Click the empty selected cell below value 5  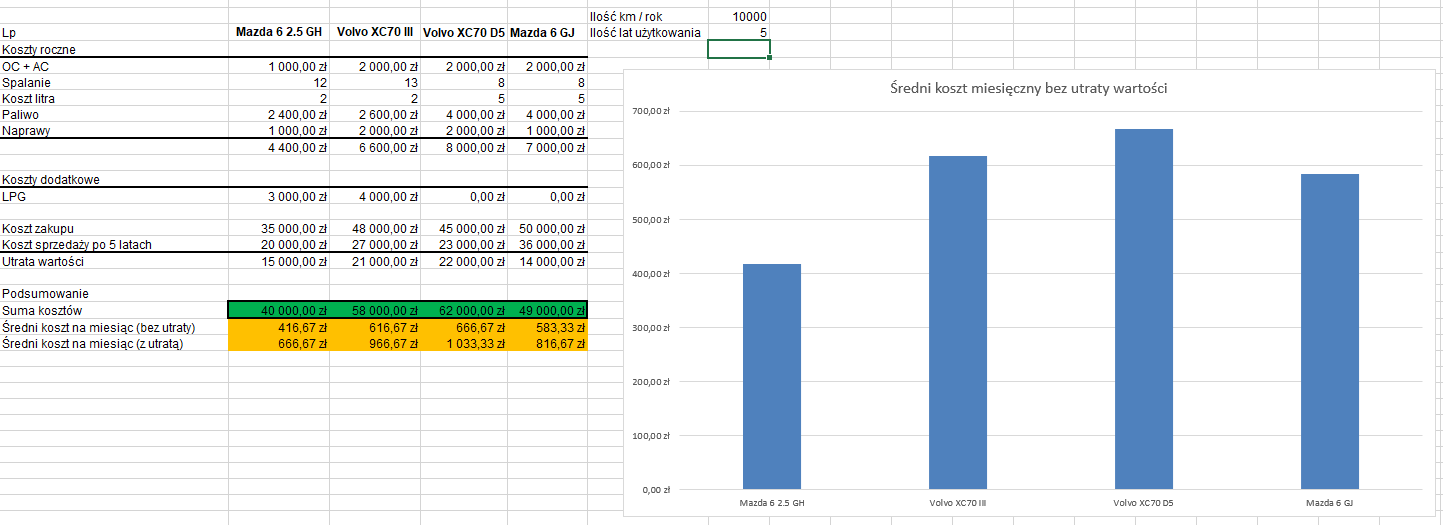738,49
